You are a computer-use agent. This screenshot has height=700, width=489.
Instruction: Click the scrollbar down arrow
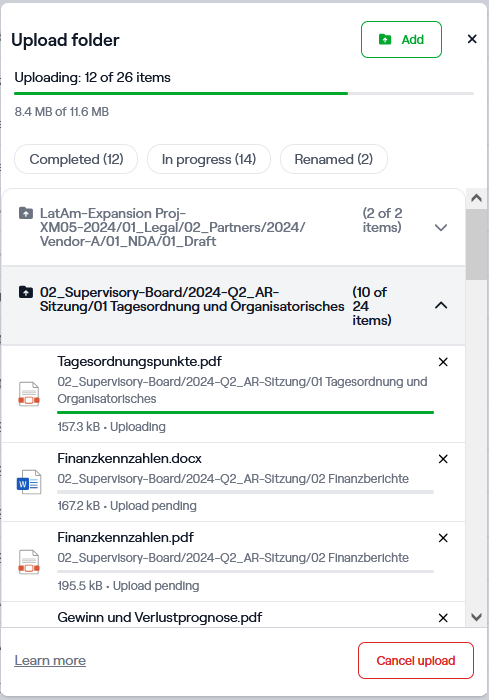(x=476, y=617)
